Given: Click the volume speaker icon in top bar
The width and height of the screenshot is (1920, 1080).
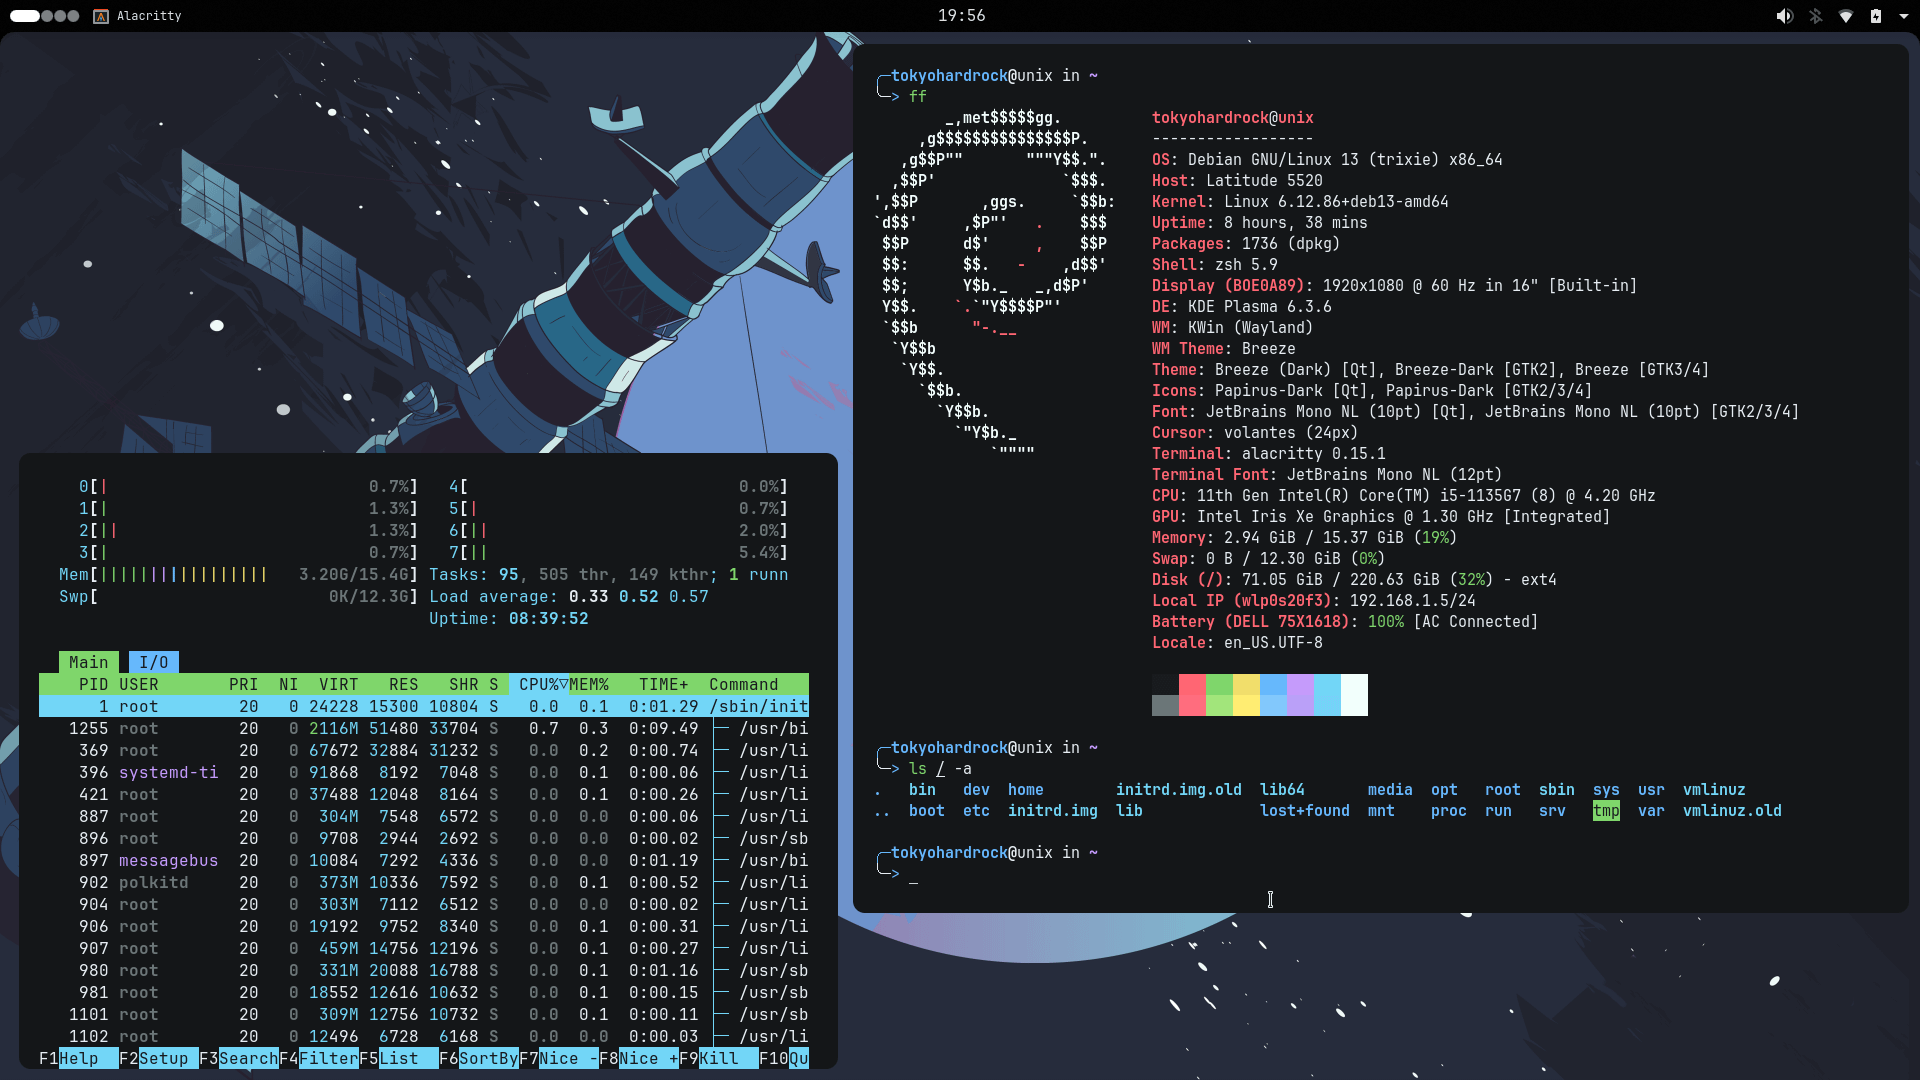Looking at the screenshot, I should [x=1784, y=16].
